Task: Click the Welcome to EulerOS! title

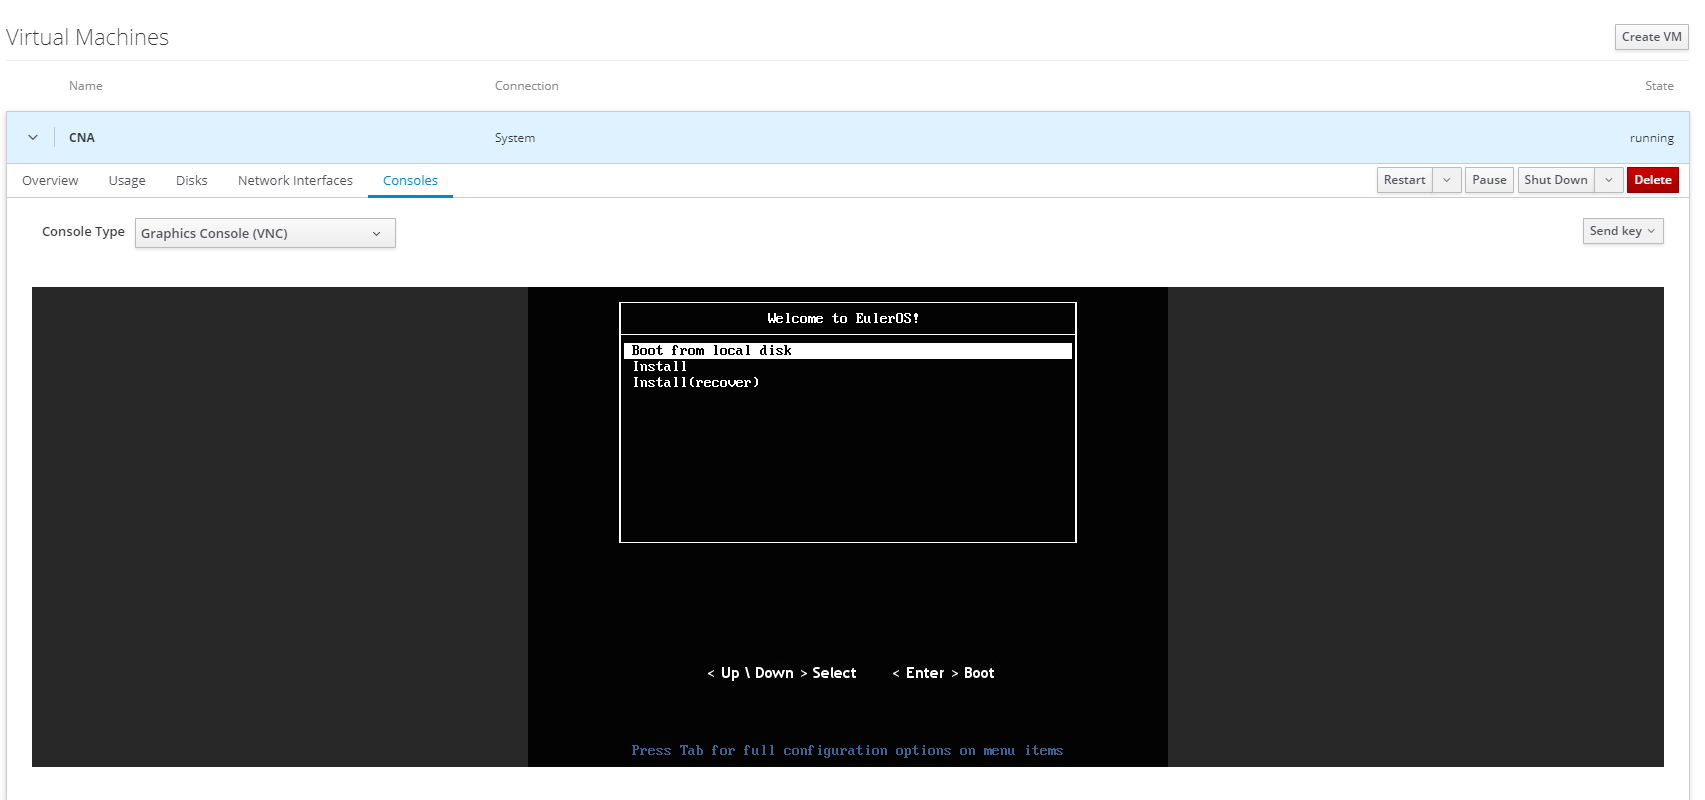Action: click(x=843, y=319)
